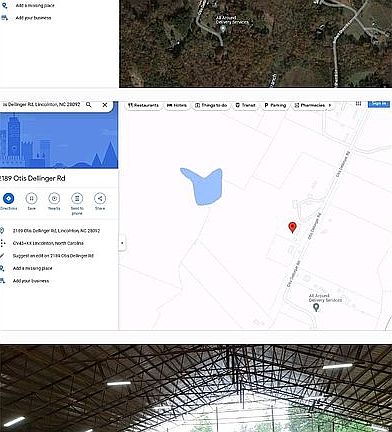Show more category chips with arrow

(x=330, y=105)
